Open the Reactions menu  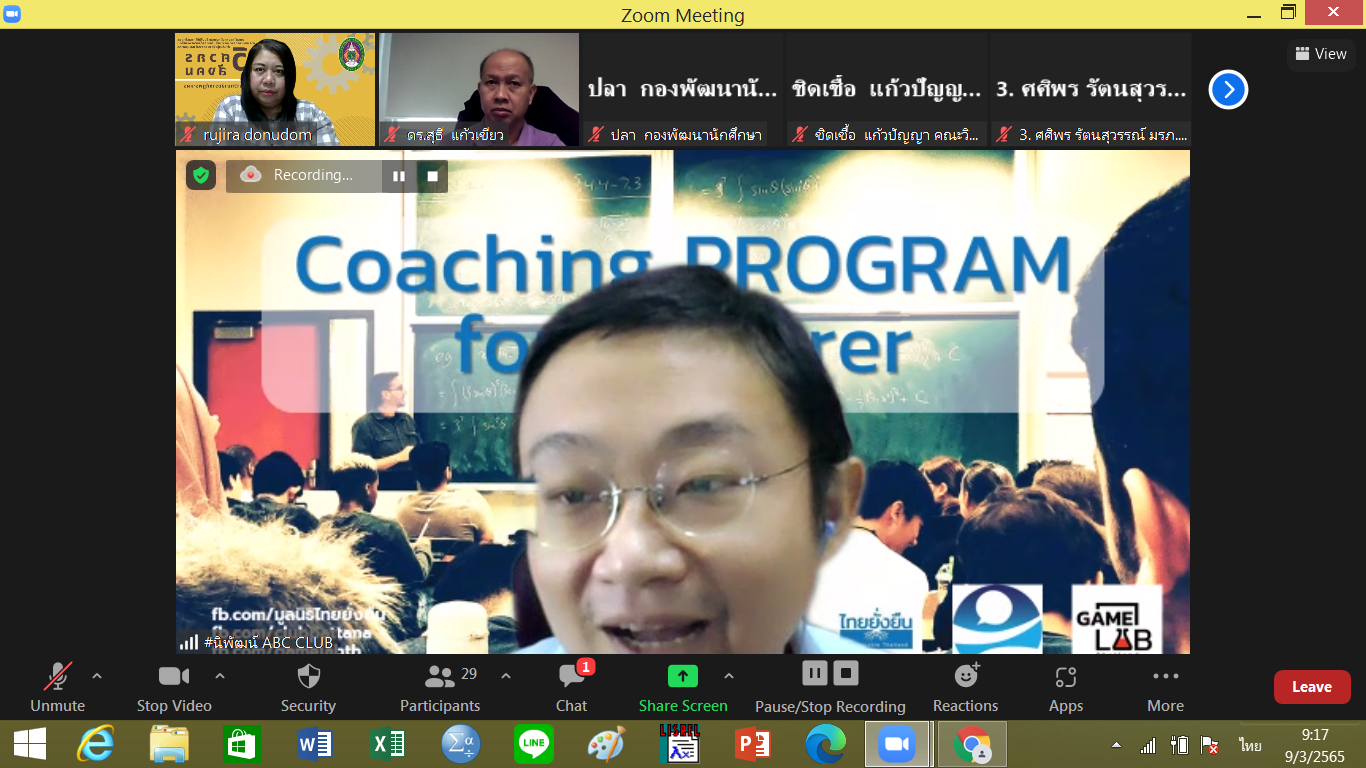[966, 688]
